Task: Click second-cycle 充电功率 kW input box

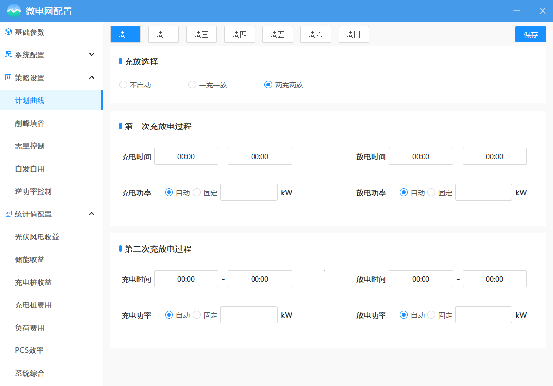Action: (249, 315)
